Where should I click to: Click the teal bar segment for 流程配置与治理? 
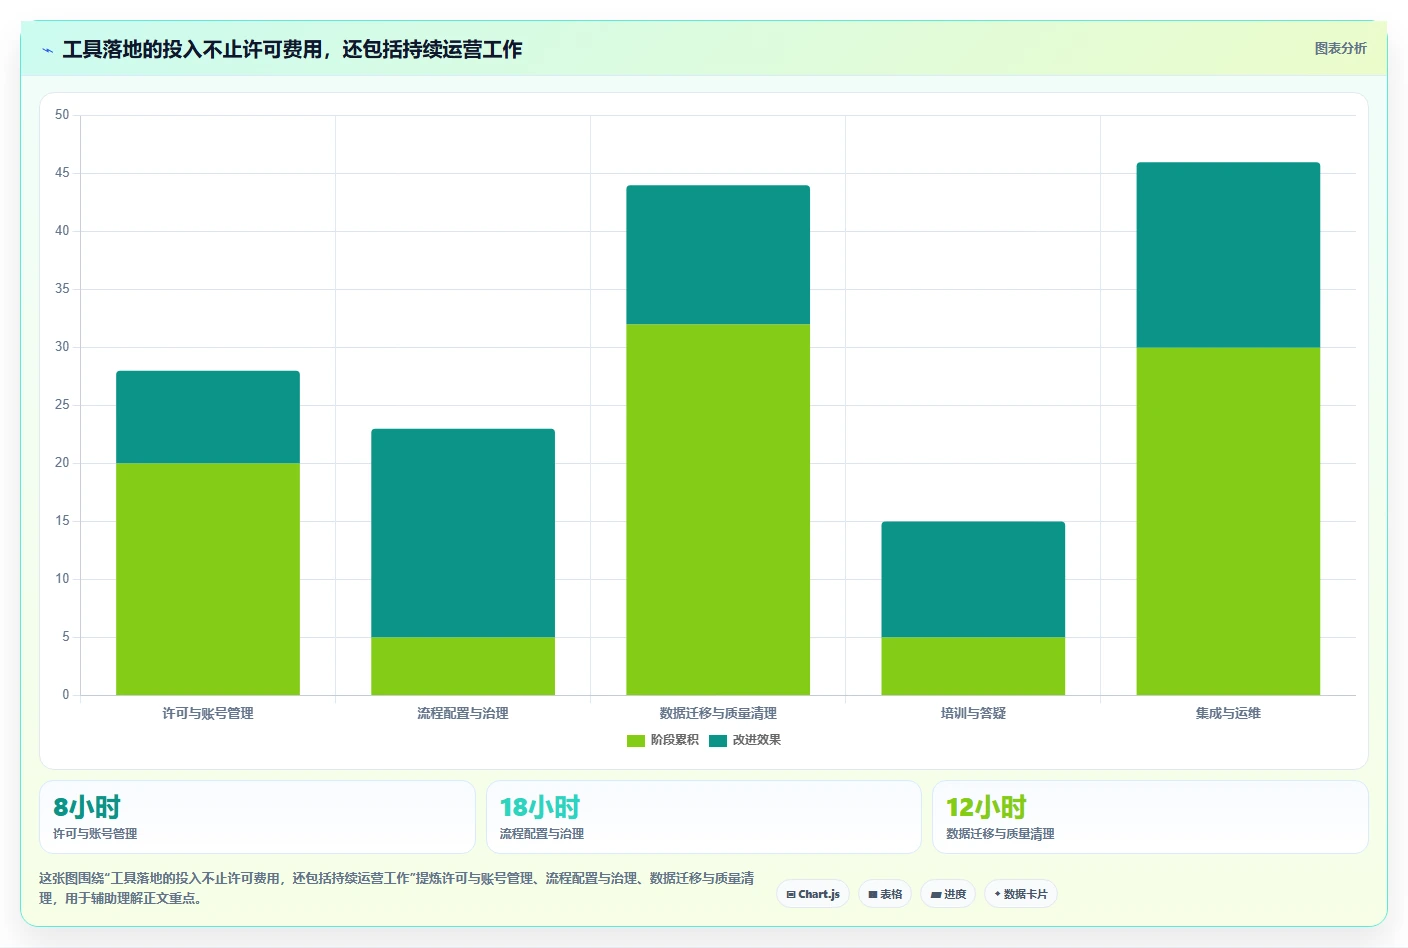point(463,533)
